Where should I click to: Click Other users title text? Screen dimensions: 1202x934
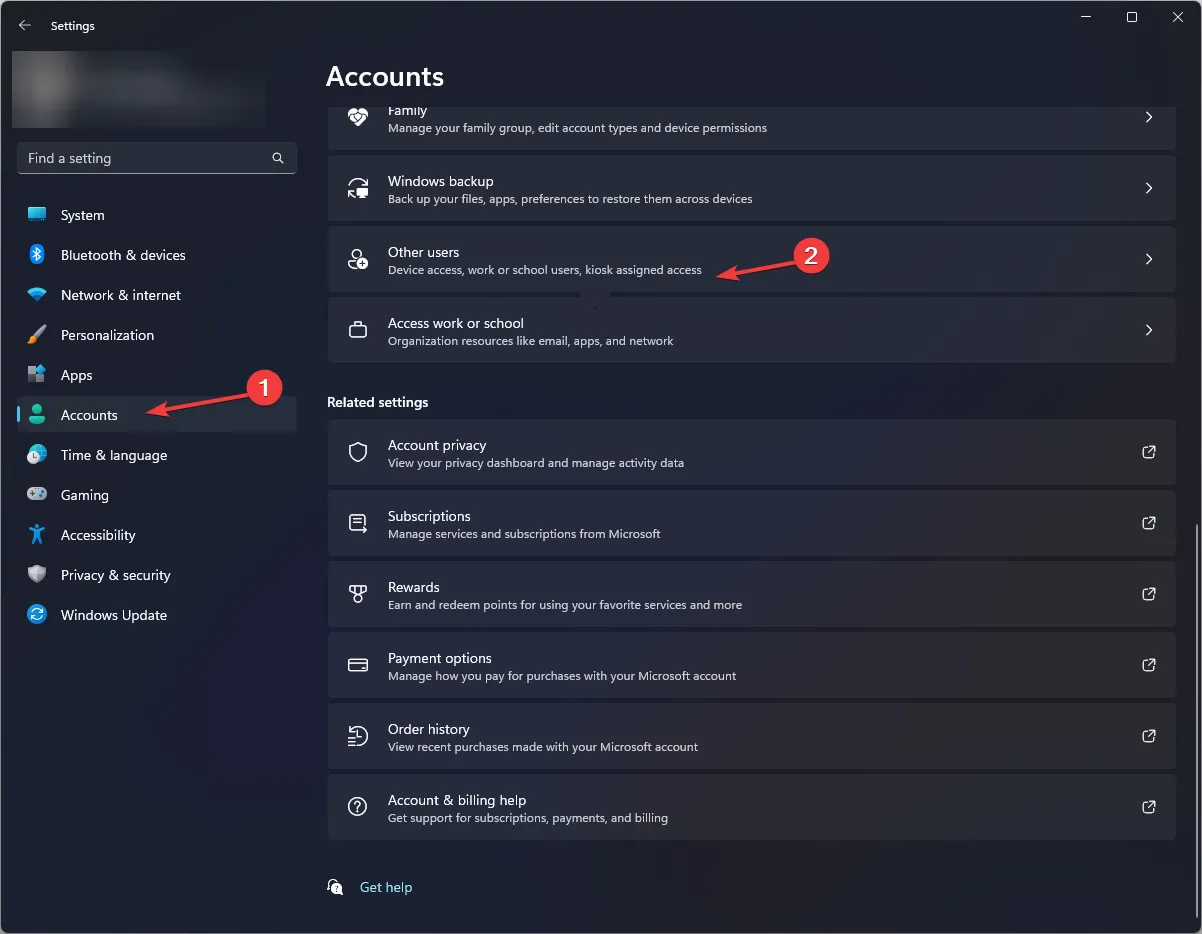tap(424, 252)
